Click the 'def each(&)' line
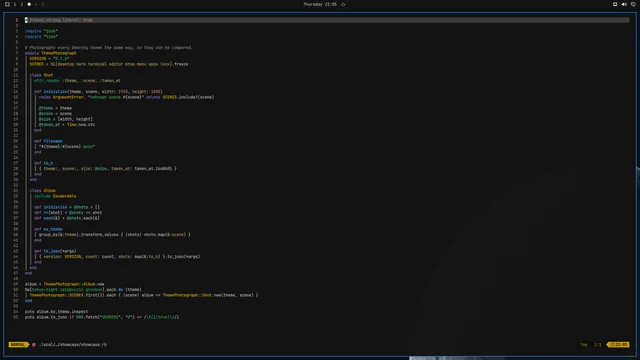Image resolution: width=640 pixels, height=360 pixels. (x=67, y=218)
